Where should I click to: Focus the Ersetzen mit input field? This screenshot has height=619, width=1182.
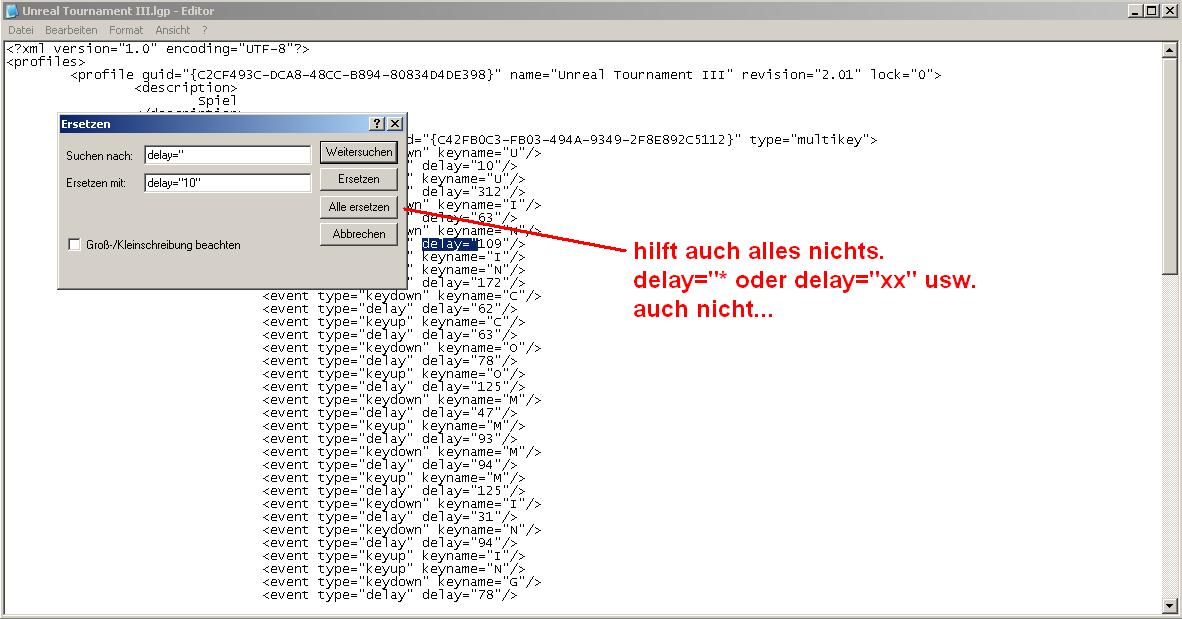click(x=228, y=182)
